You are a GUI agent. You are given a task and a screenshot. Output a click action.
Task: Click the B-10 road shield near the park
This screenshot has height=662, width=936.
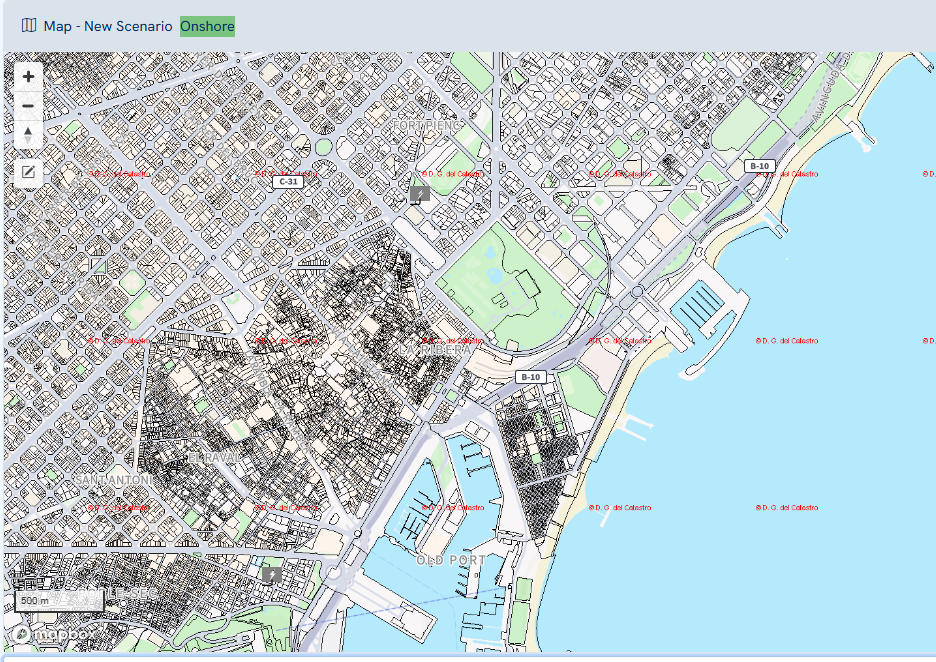530,377
